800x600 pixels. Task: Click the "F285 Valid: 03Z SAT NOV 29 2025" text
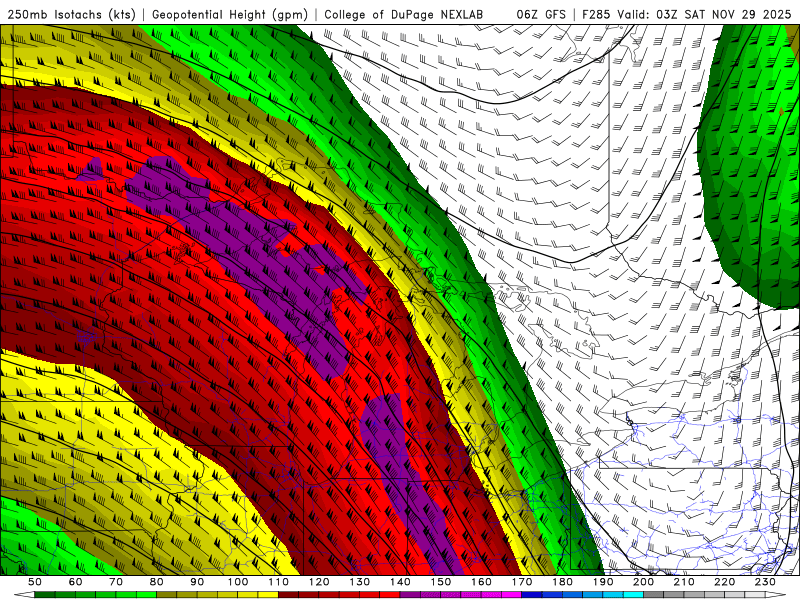687,15
